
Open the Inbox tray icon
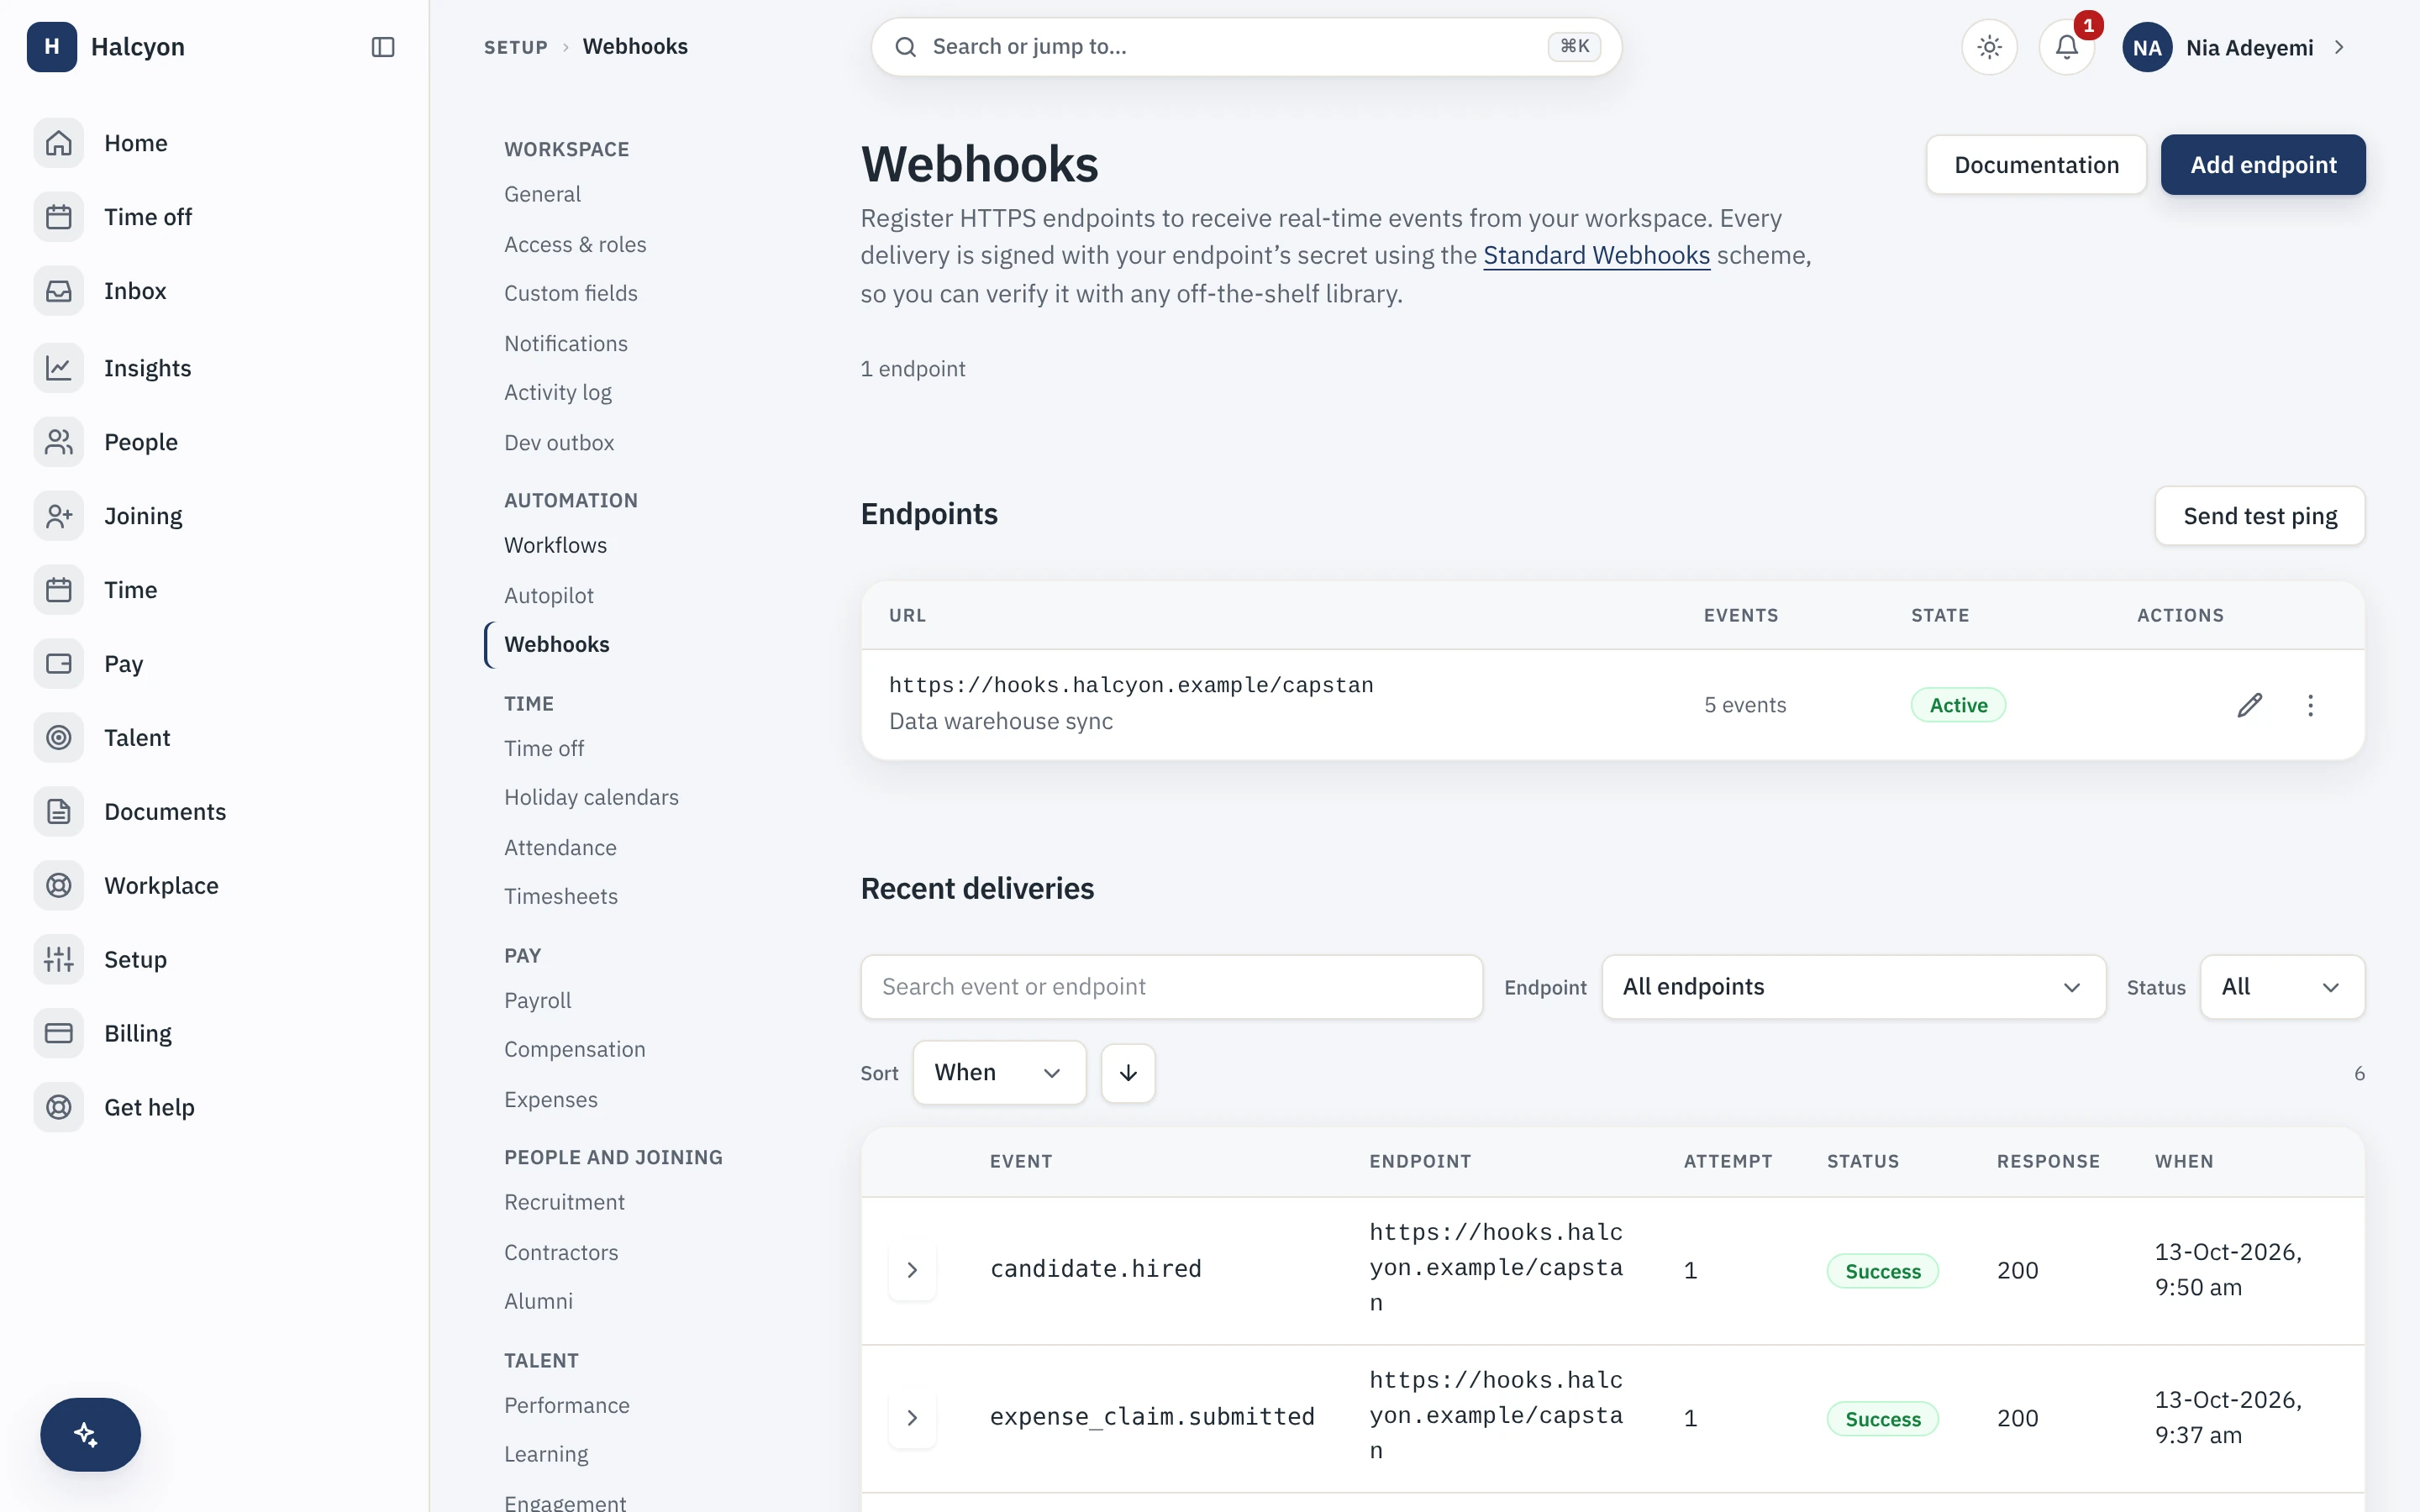point(59,291)
